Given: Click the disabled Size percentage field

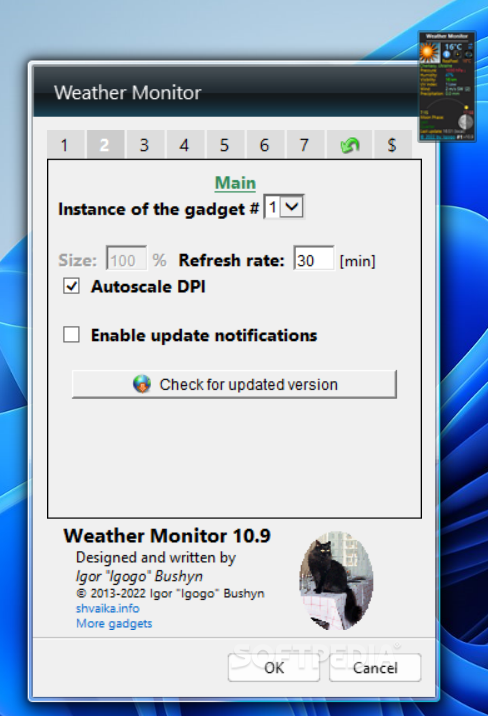Looking at the screenshot, I should [126, 259].
